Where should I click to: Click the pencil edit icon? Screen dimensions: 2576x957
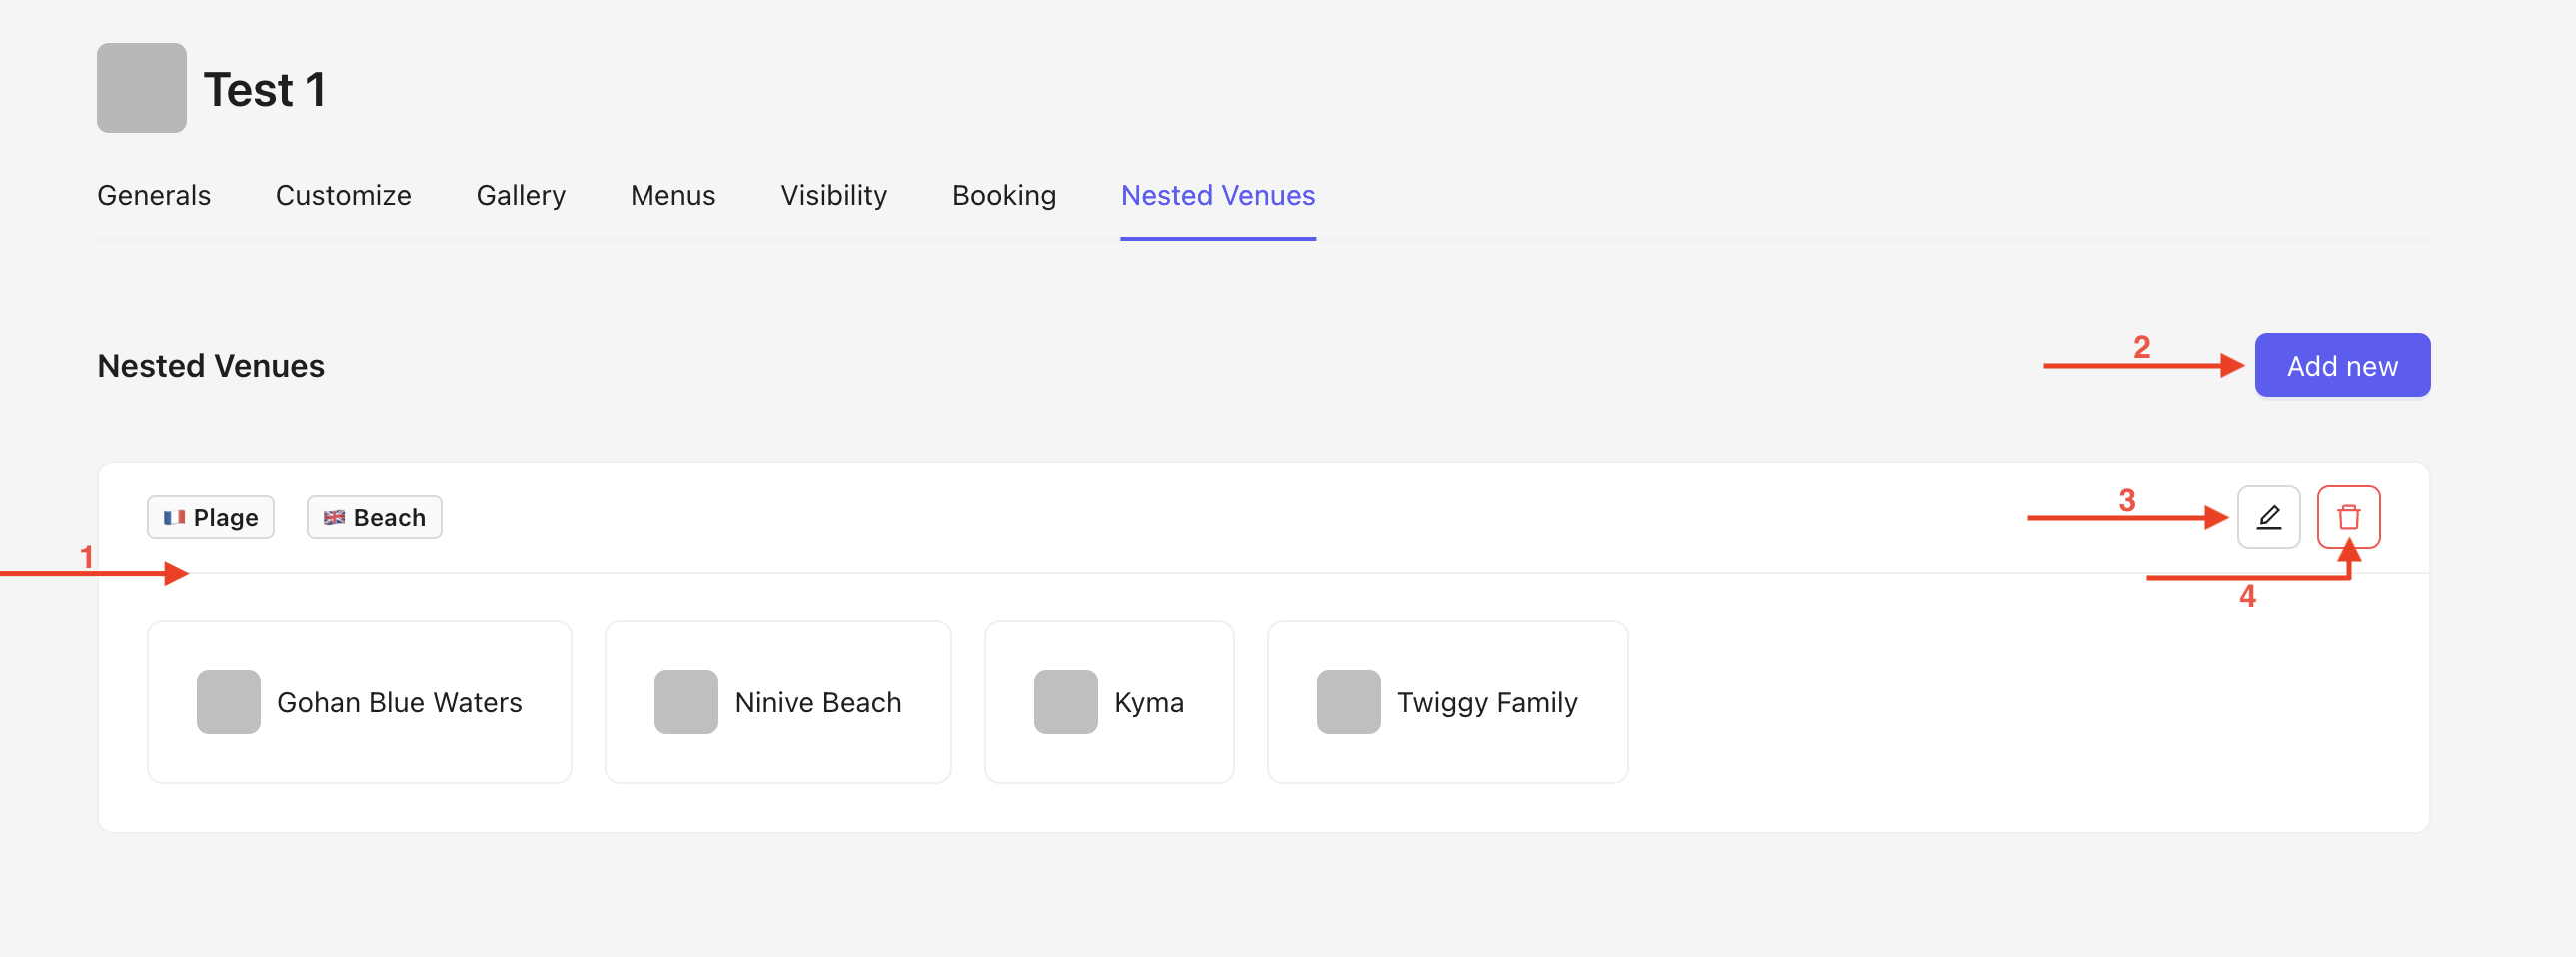[x=2268, y=517]
